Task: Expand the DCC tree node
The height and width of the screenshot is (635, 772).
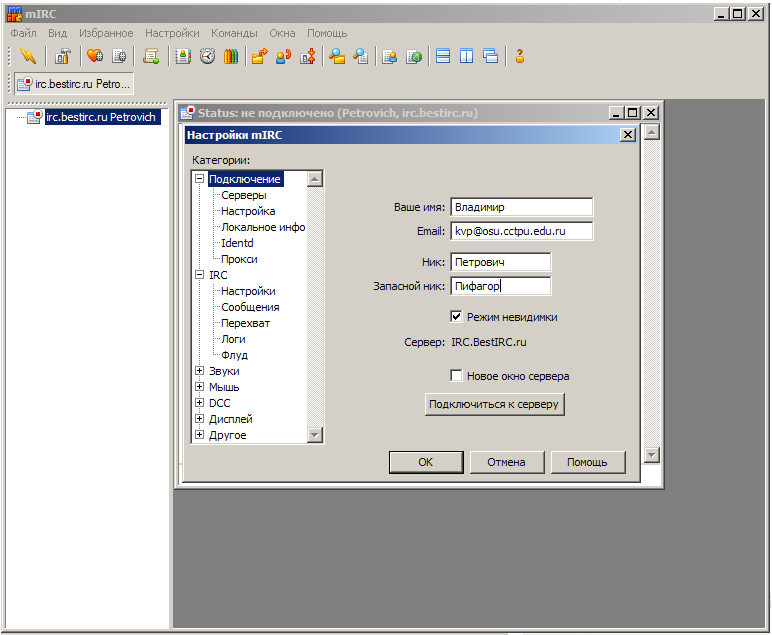Action: tap(199, 403)
